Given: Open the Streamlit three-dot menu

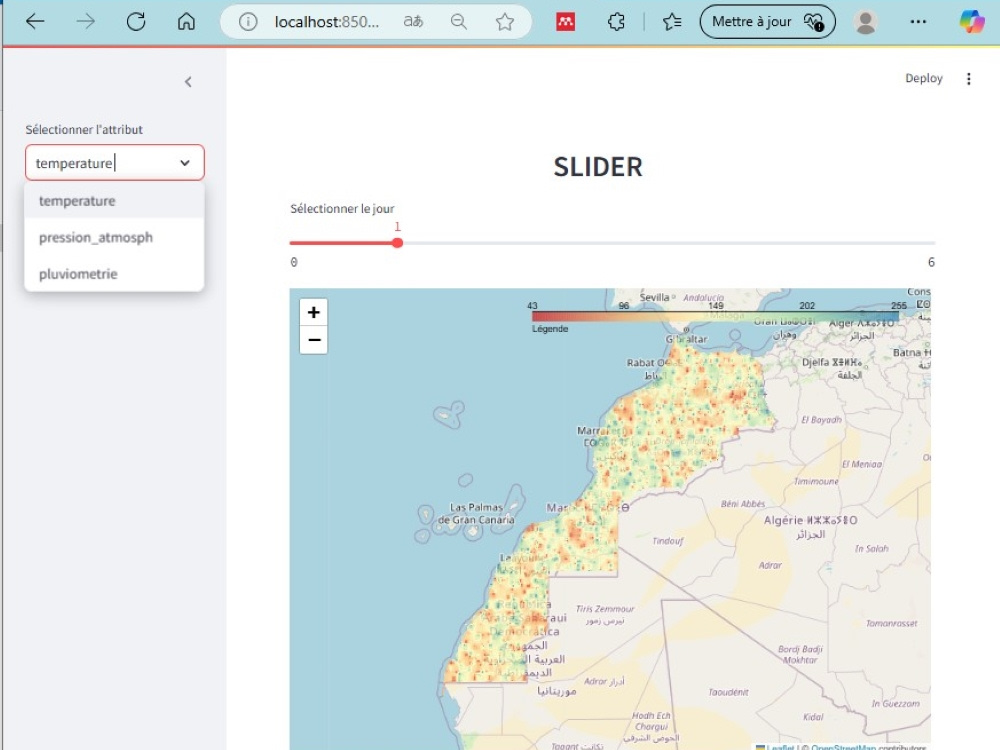Looking at the screenshot, I should pyautogui.click(x=969, y=78).
